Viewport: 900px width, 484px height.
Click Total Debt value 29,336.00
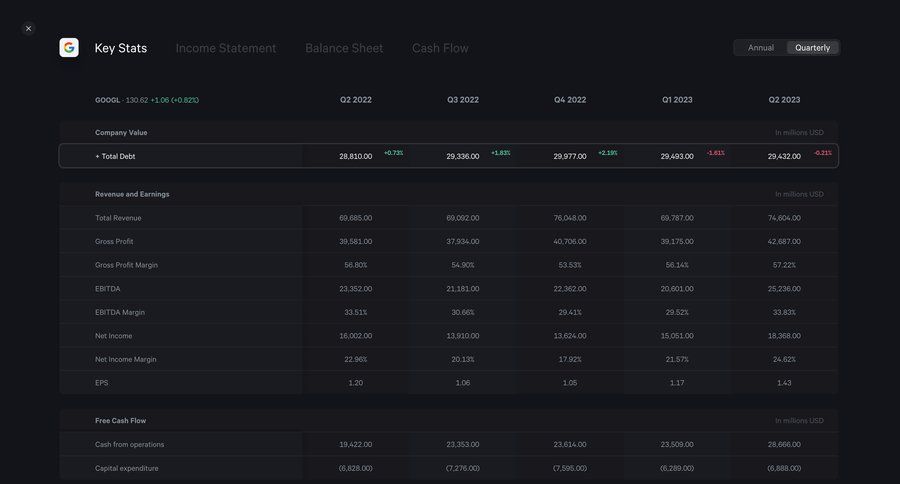463,156
